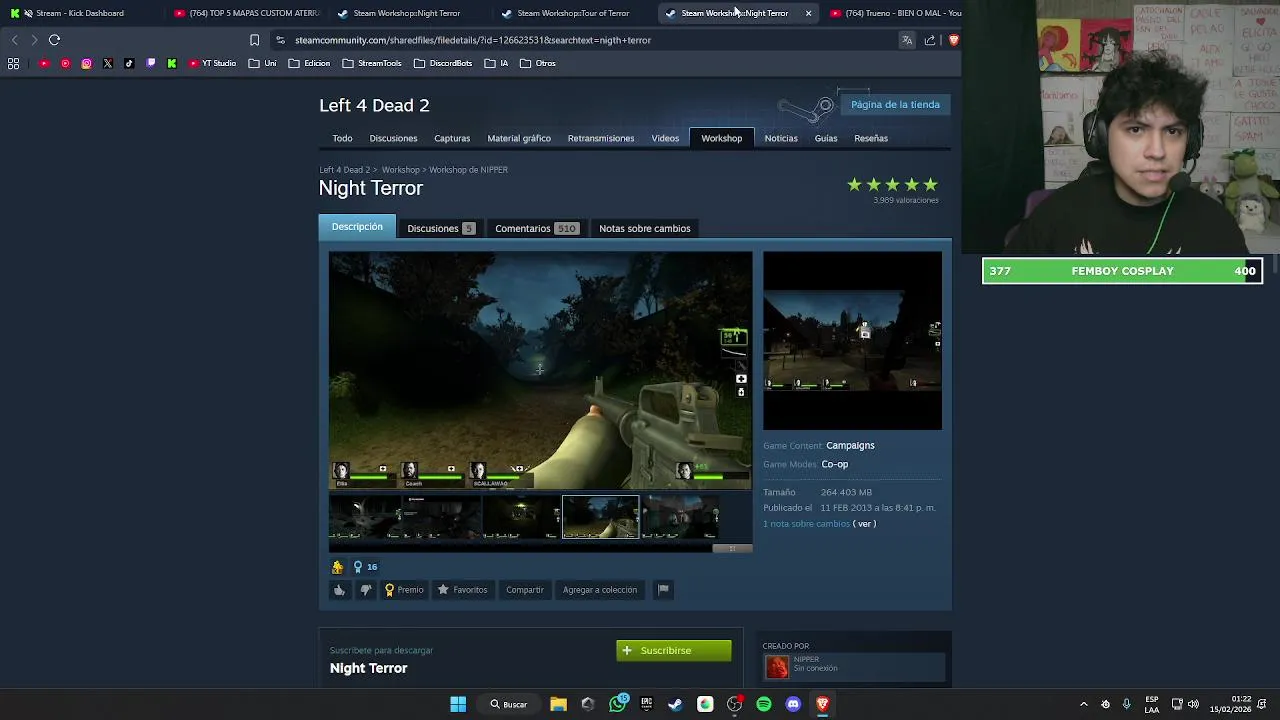The height and width of the screenshot is (720, 1280).
Task: Open Agregar a colección
Action: pyautogui.click(x=600, y=590)
